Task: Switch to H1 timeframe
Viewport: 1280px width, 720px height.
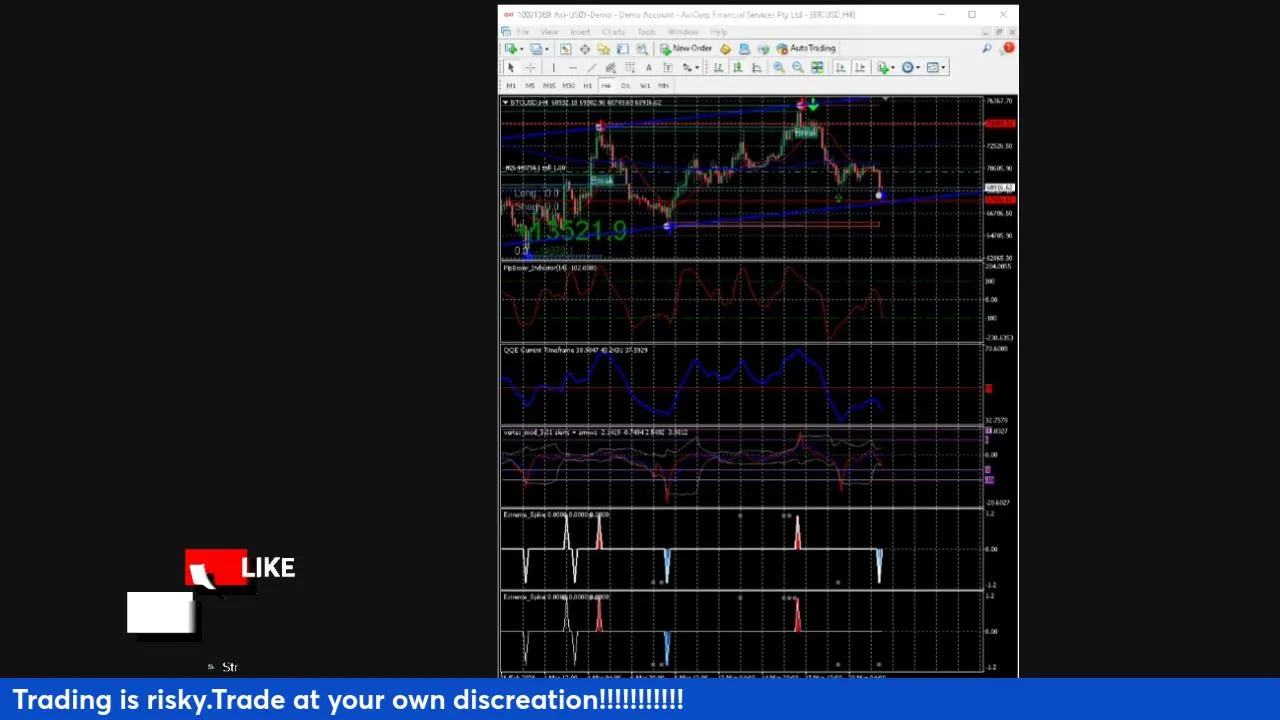Action: pyautogui.click(x=587, y=85)
